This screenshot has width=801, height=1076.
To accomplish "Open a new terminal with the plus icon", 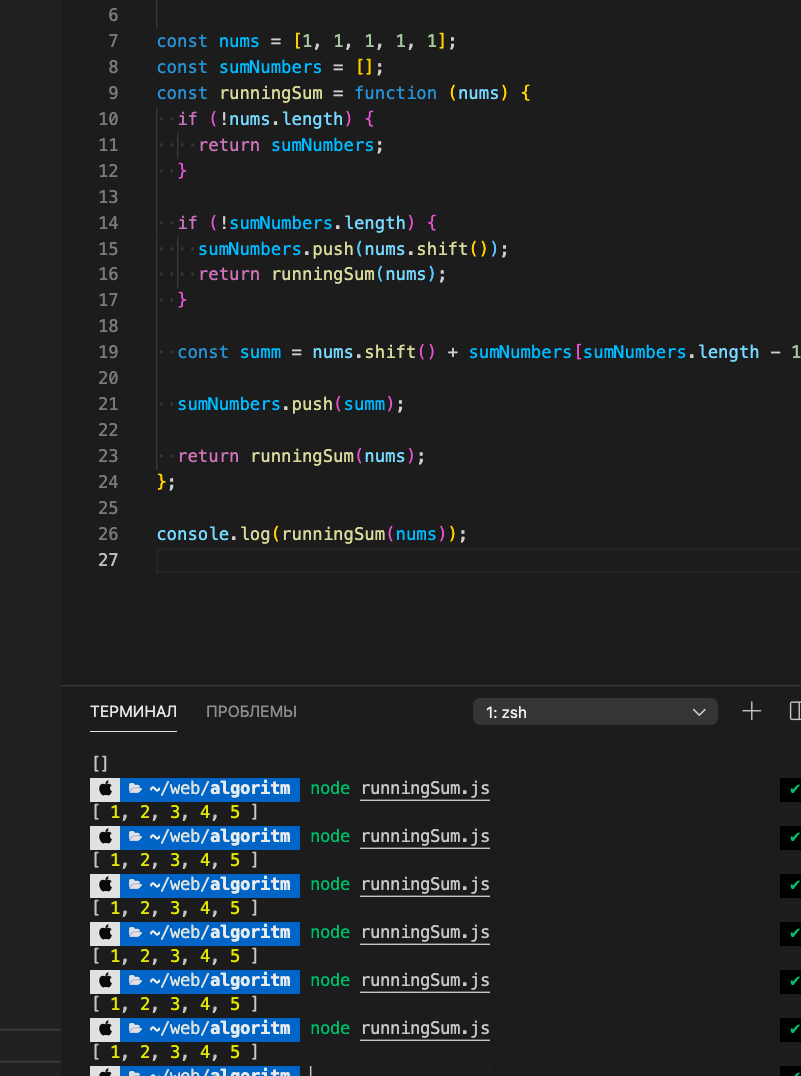I will tap(752, 712).
